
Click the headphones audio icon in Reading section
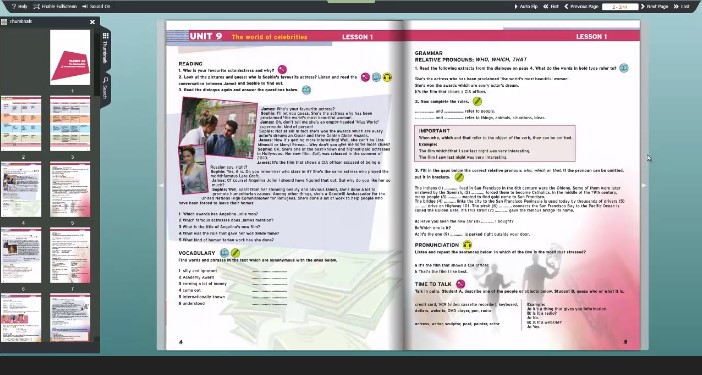click(387, 77)
